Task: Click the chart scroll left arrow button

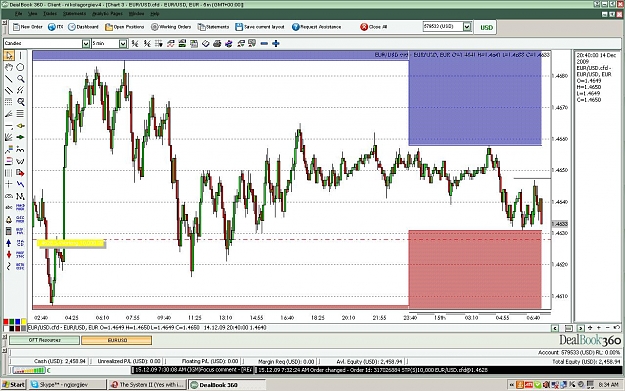Action: coord(555,328)
